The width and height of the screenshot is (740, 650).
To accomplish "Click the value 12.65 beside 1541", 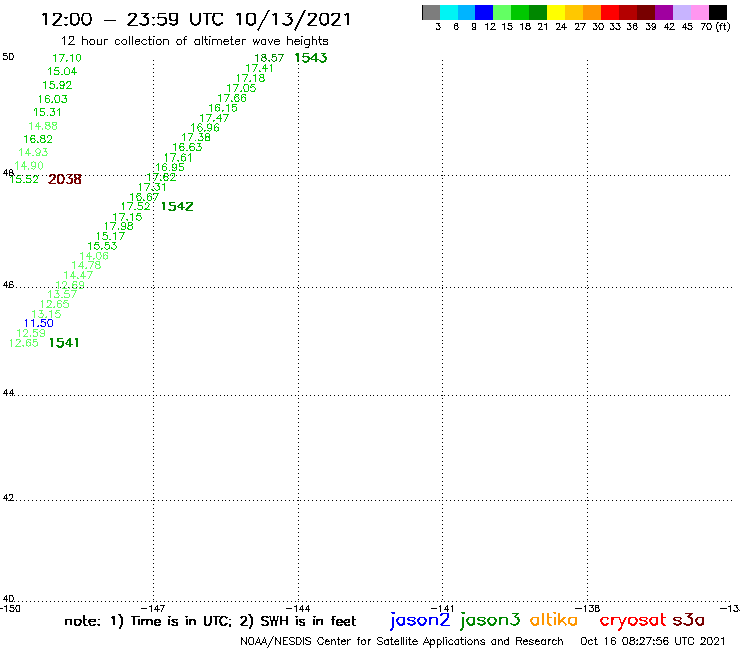I will [x=24, y=343].
